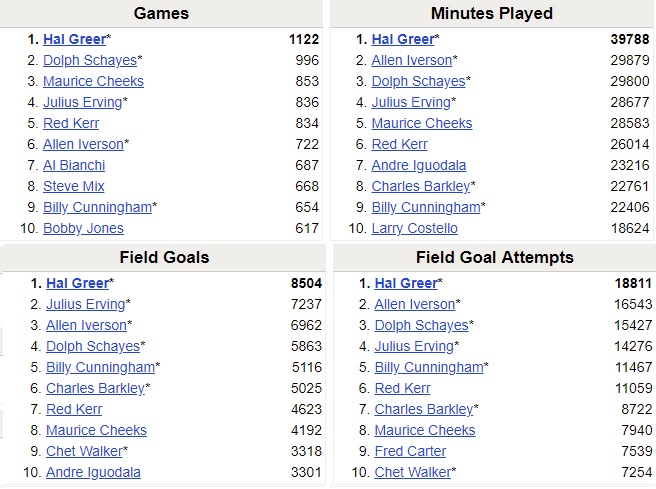The image size is (656, 489).
Task: Click the Games table header
Action: click(x=161, y=13)
